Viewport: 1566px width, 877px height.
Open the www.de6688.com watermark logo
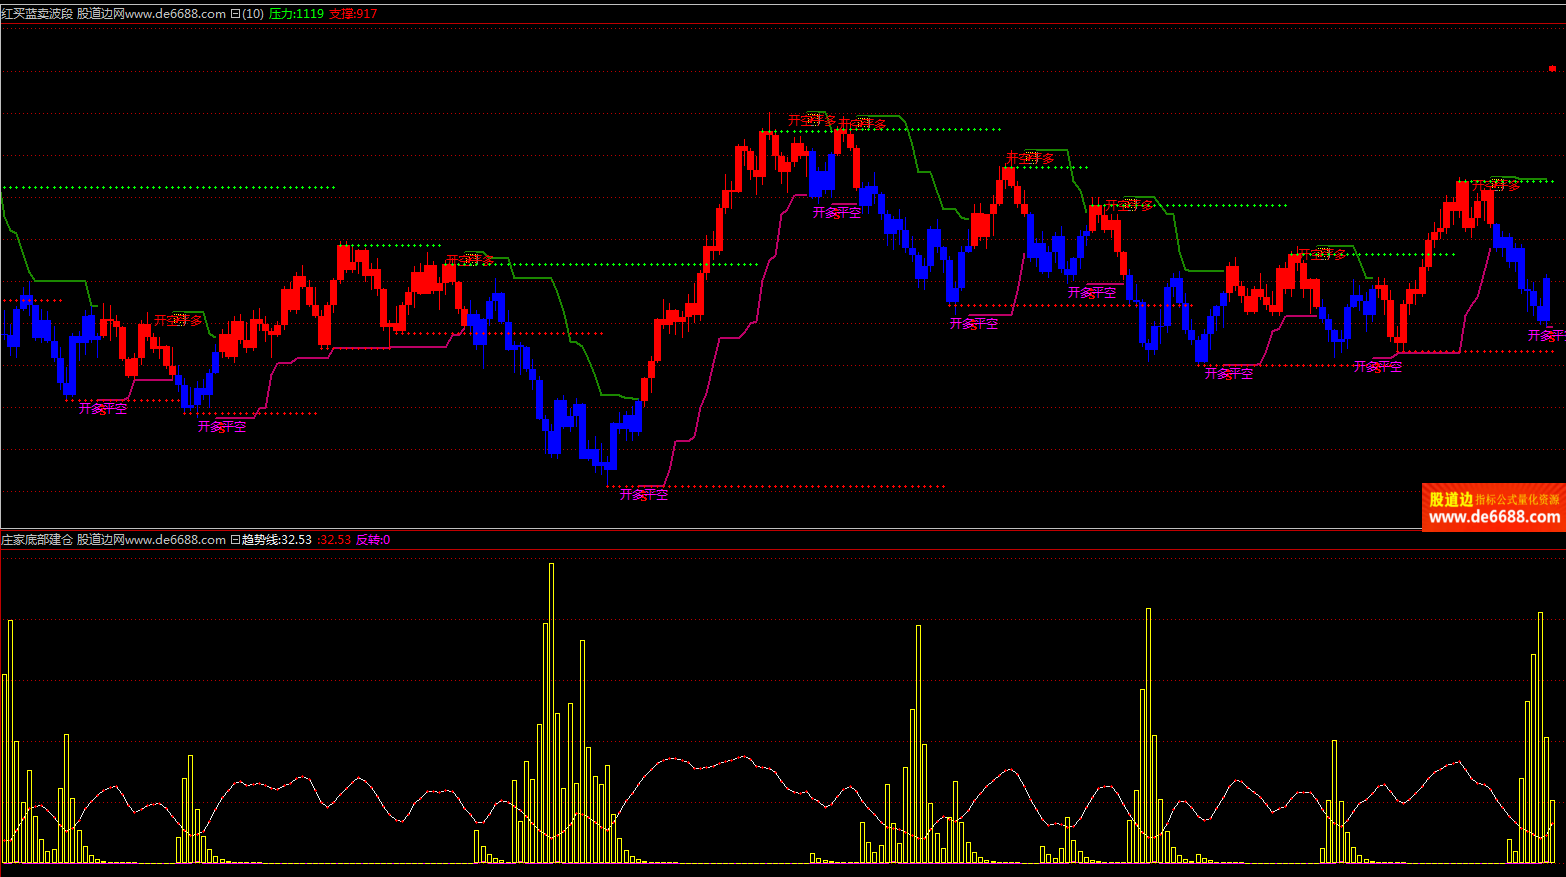tap(1493, 508)
